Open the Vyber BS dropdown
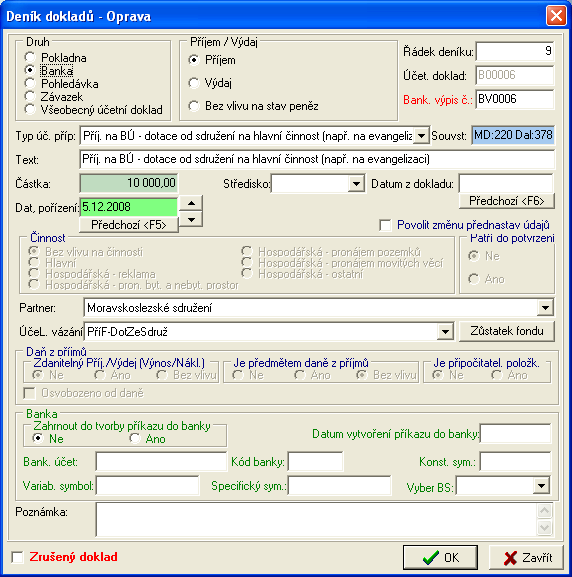Screen dimensions: 572x577 click(541, 486)
